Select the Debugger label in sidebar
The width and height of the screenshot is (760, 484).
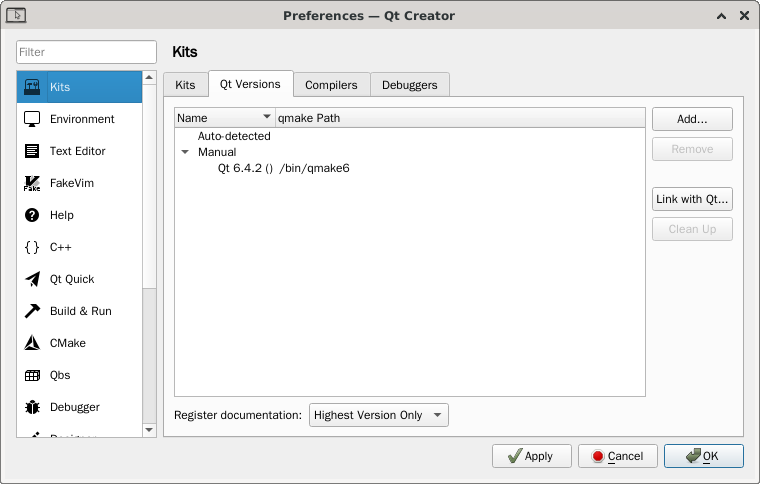tap(75, 407)
